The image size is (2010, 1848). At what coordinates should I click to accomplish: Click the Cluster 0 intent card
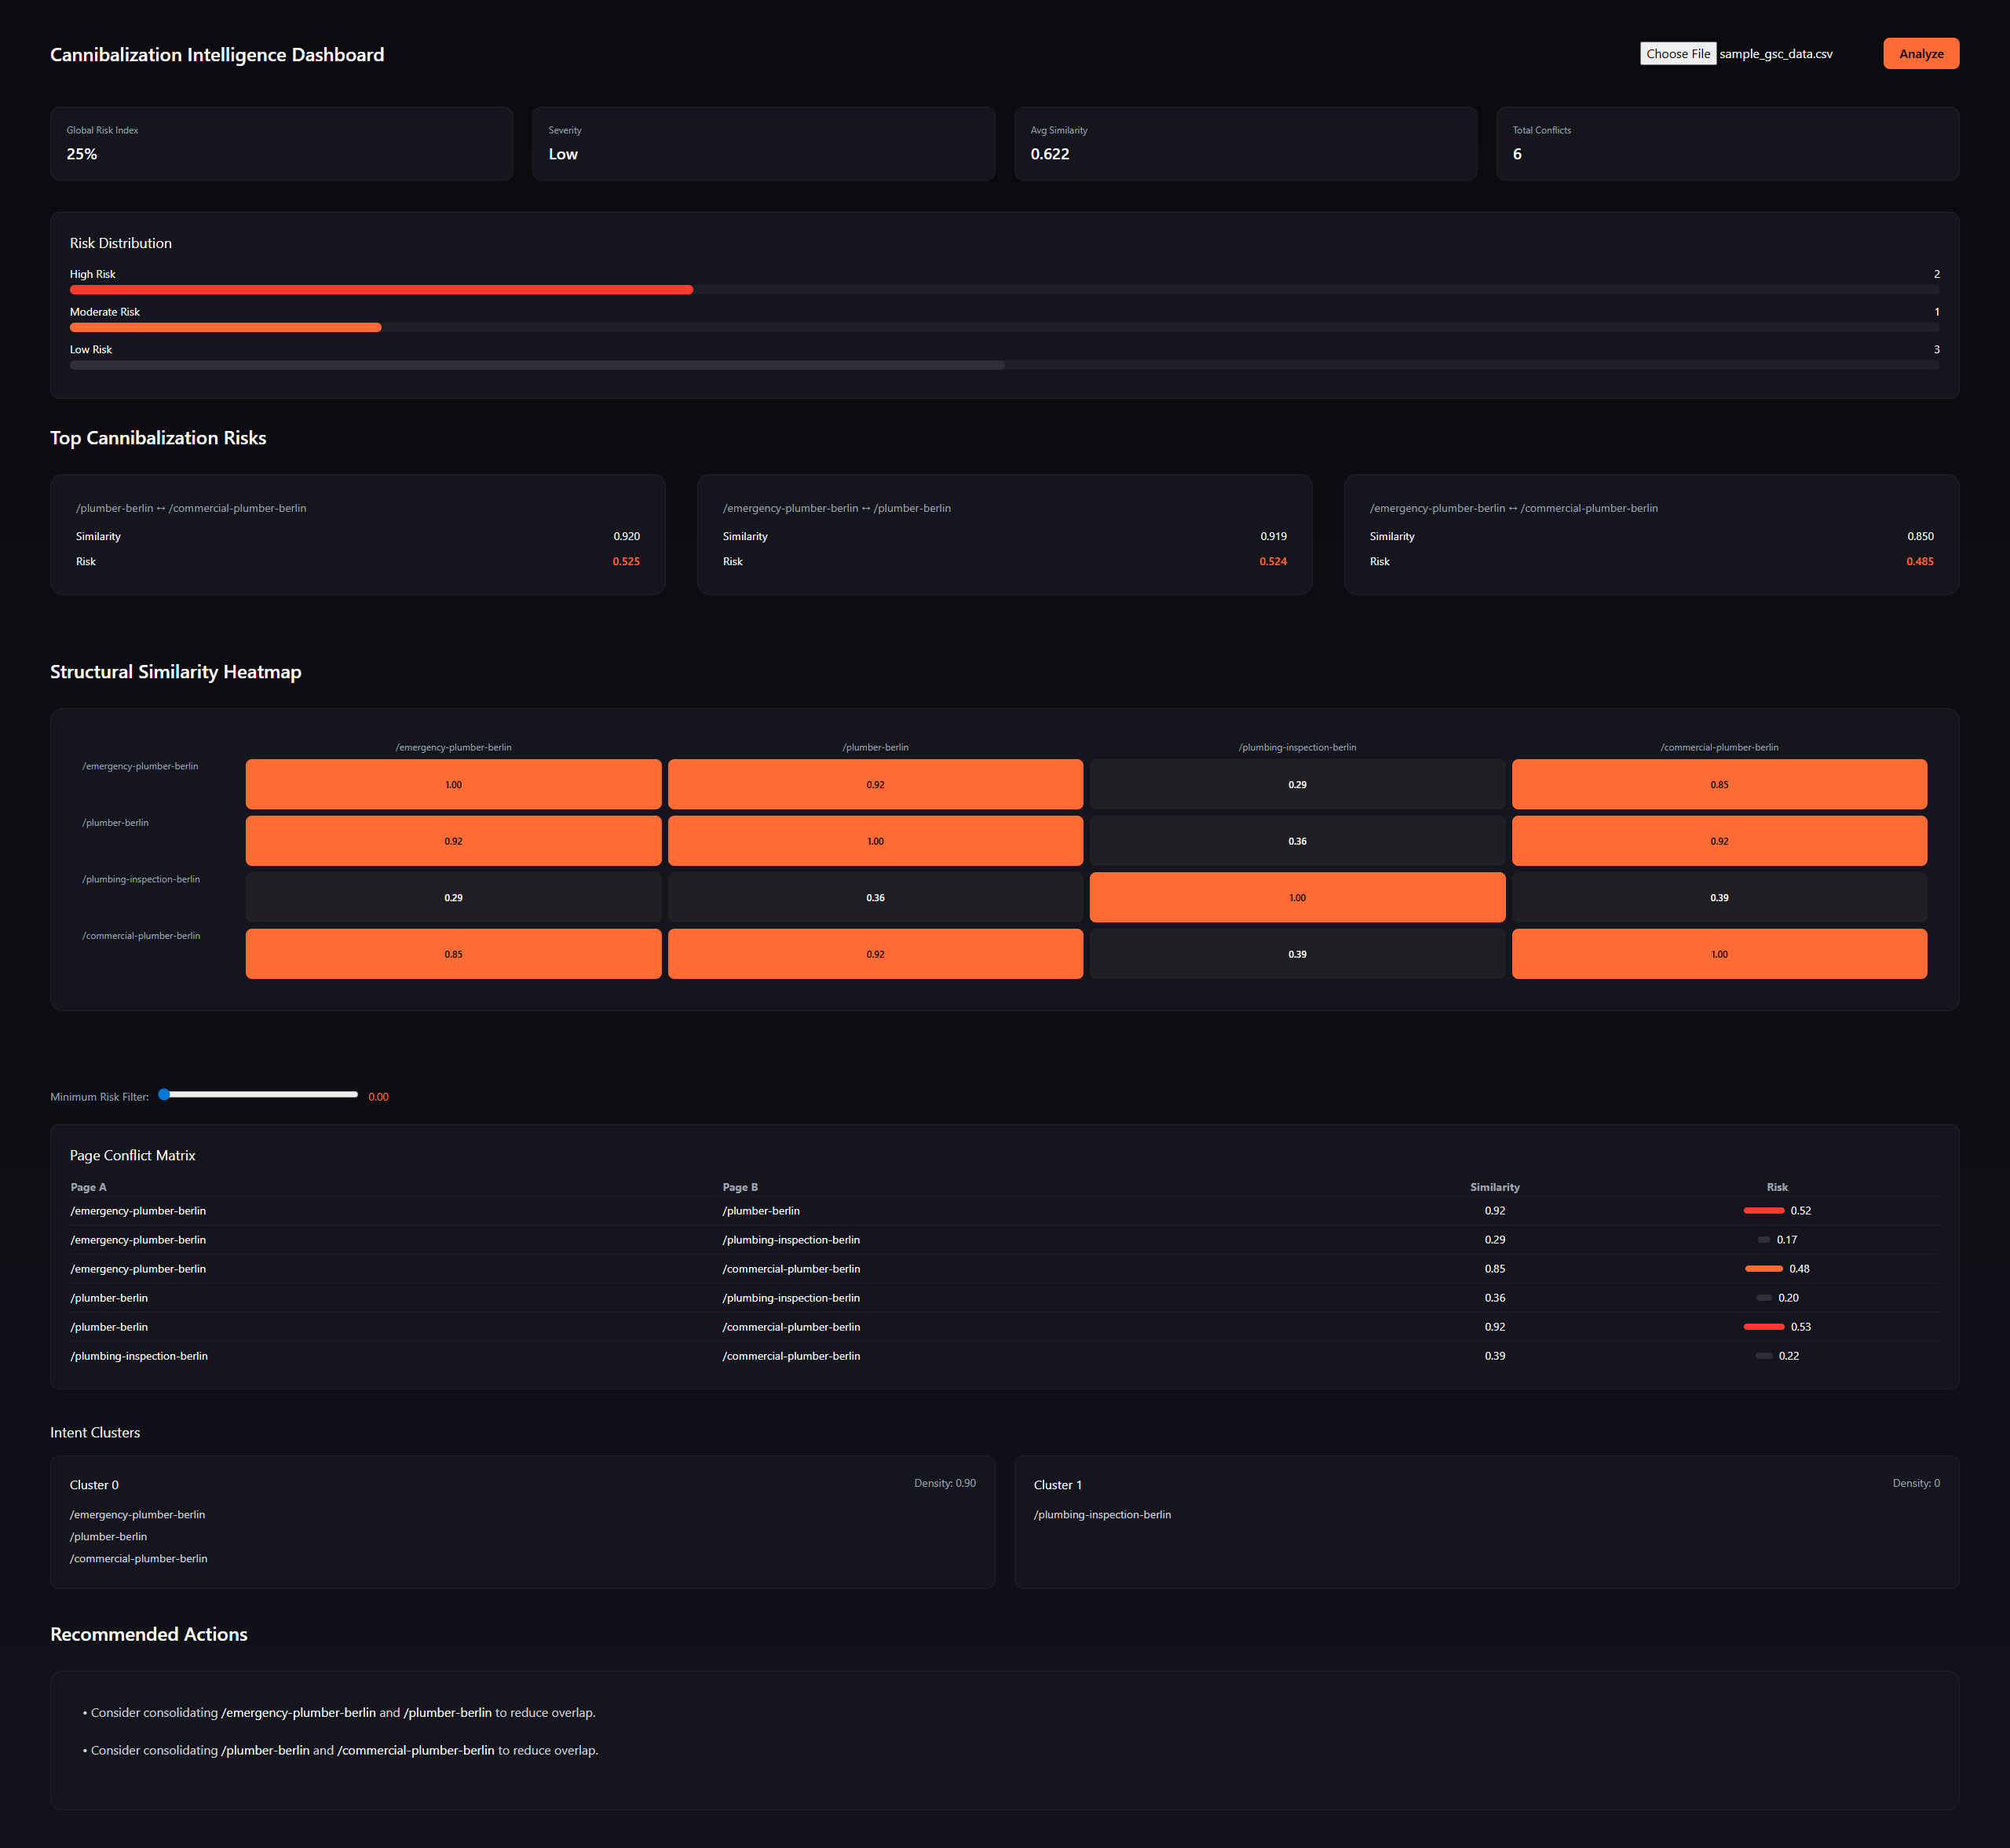point(522,1522)
